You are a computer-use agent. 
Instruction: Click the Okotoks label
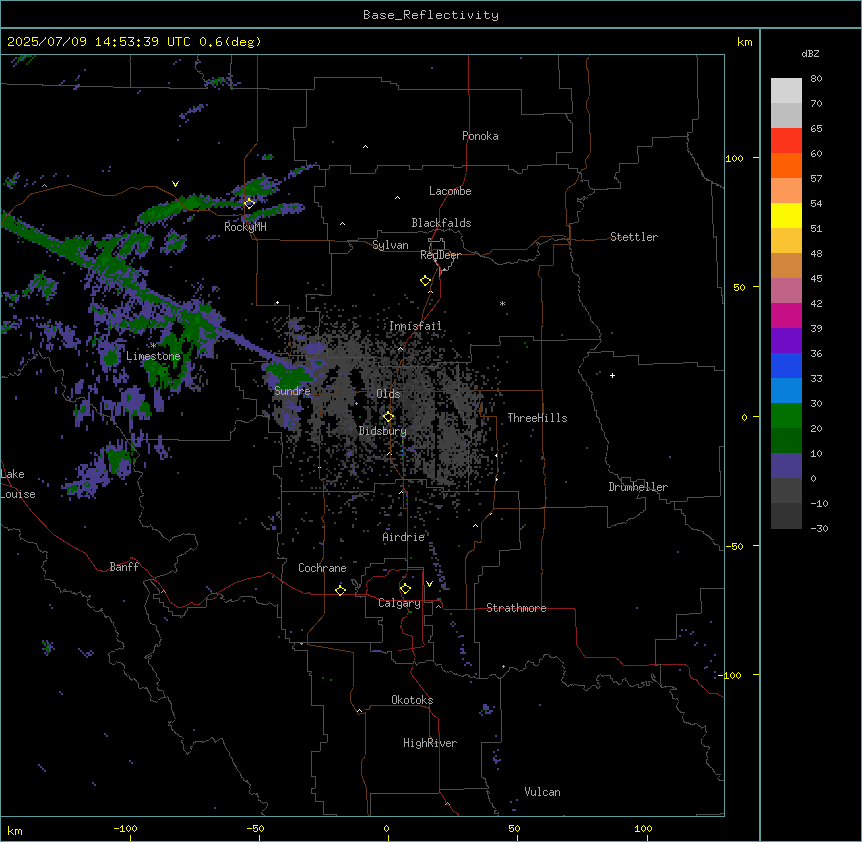click(x=412, y=700)
